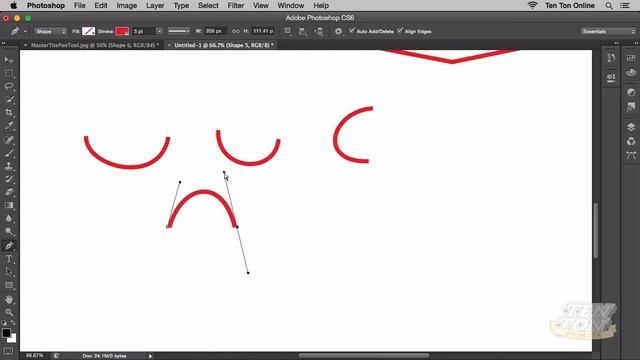This screenshot has width=640, height=360.
Task: Select the History Brush tool
Action: [x=9, y=179]
